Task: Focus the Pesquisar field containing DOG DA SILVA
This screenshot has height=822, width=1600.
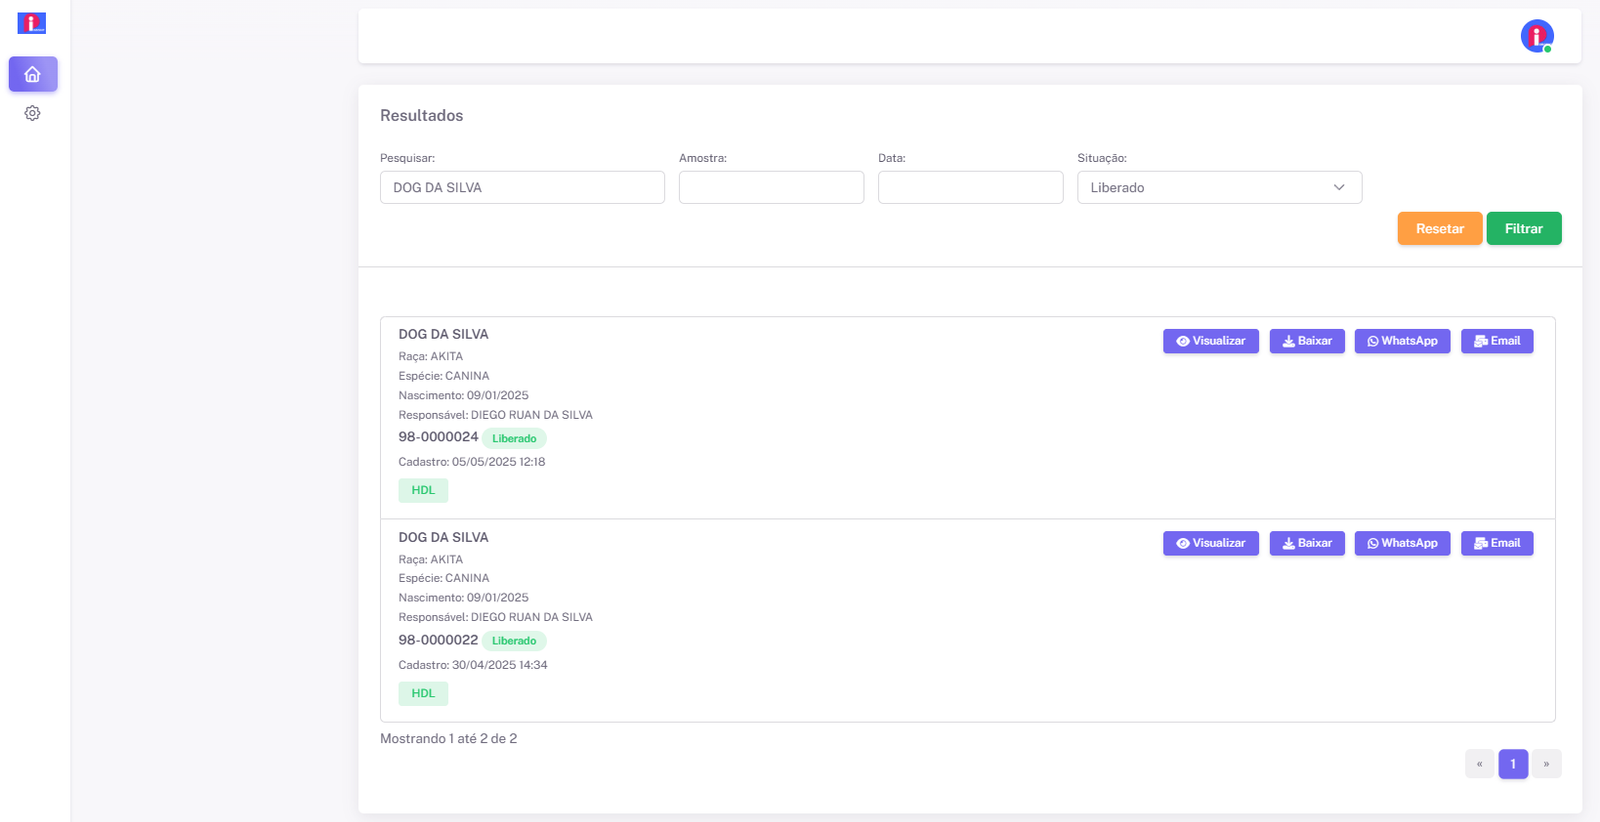Action: pos(521,188)
